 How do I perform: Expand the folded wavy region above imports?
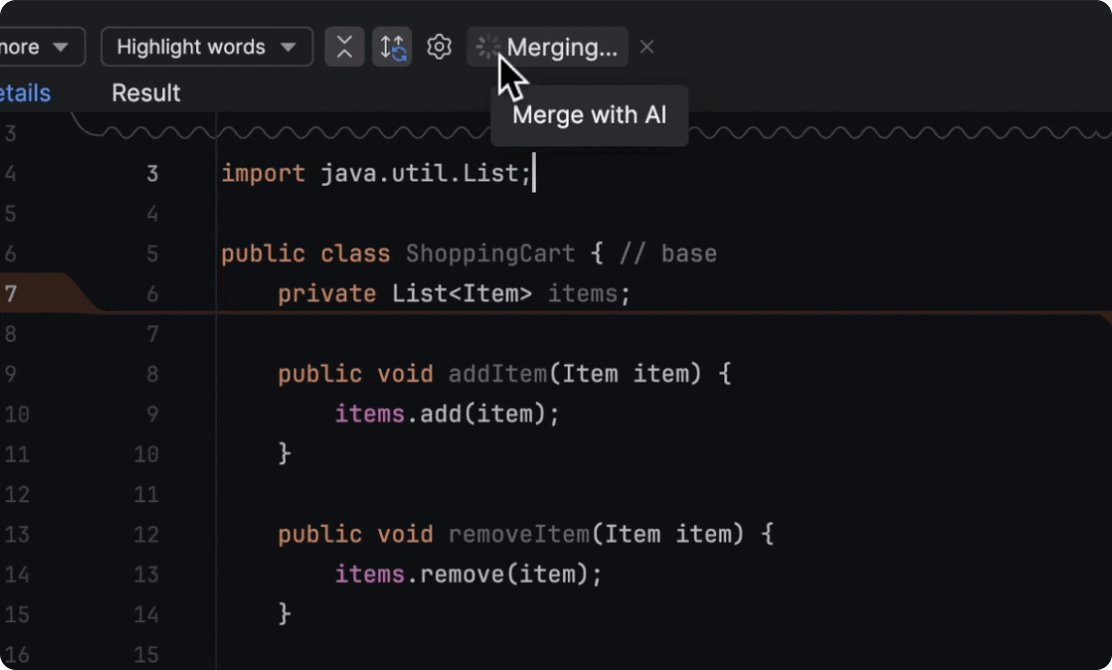600,131
